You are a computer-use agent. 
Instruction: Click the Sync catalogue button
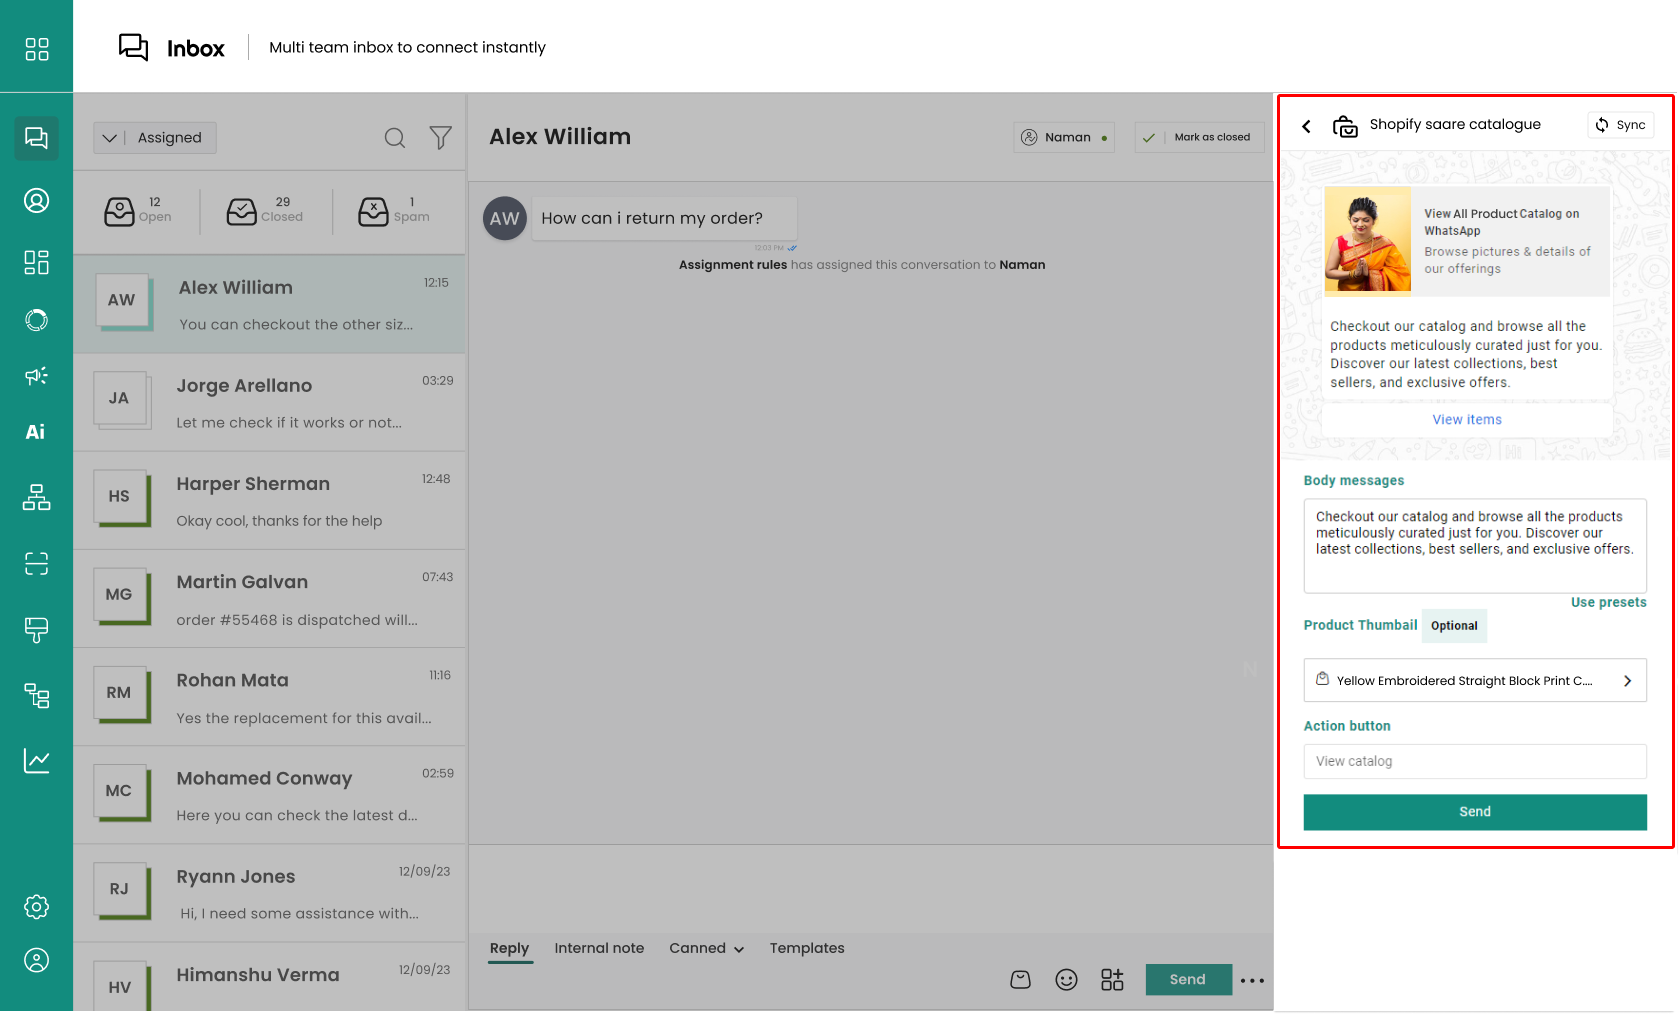(x=1620, y=125)
